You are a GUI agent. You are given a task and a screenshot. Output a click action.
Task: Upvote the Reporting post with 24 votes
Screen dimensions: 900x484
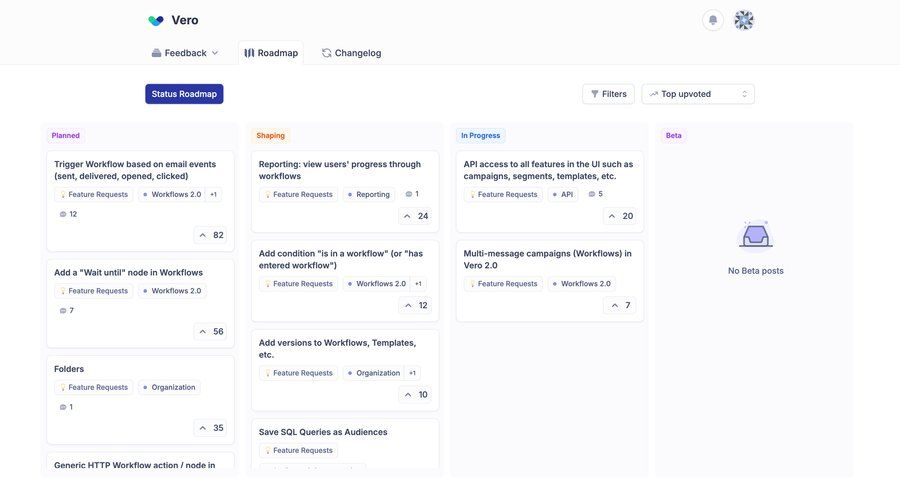[416, 216]
